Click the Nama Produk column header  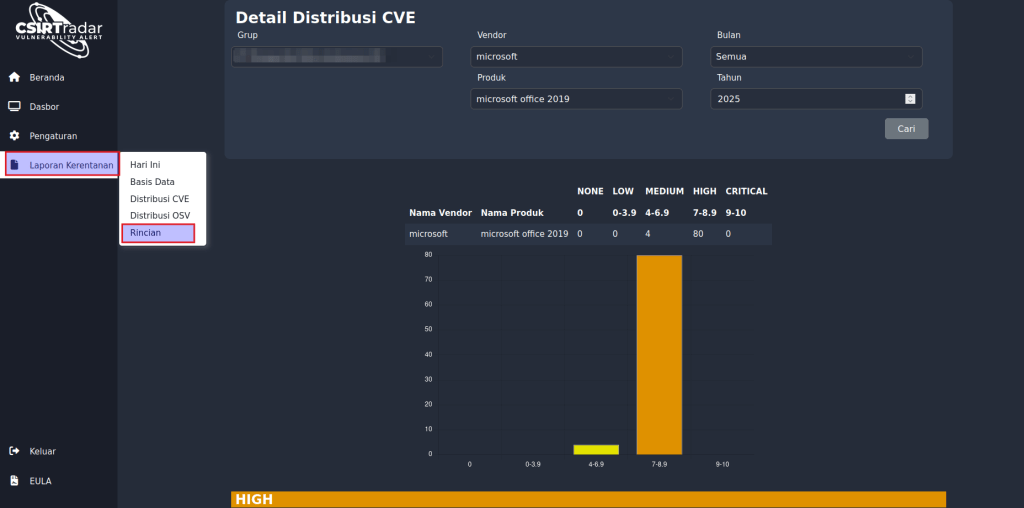pos(512,213)
